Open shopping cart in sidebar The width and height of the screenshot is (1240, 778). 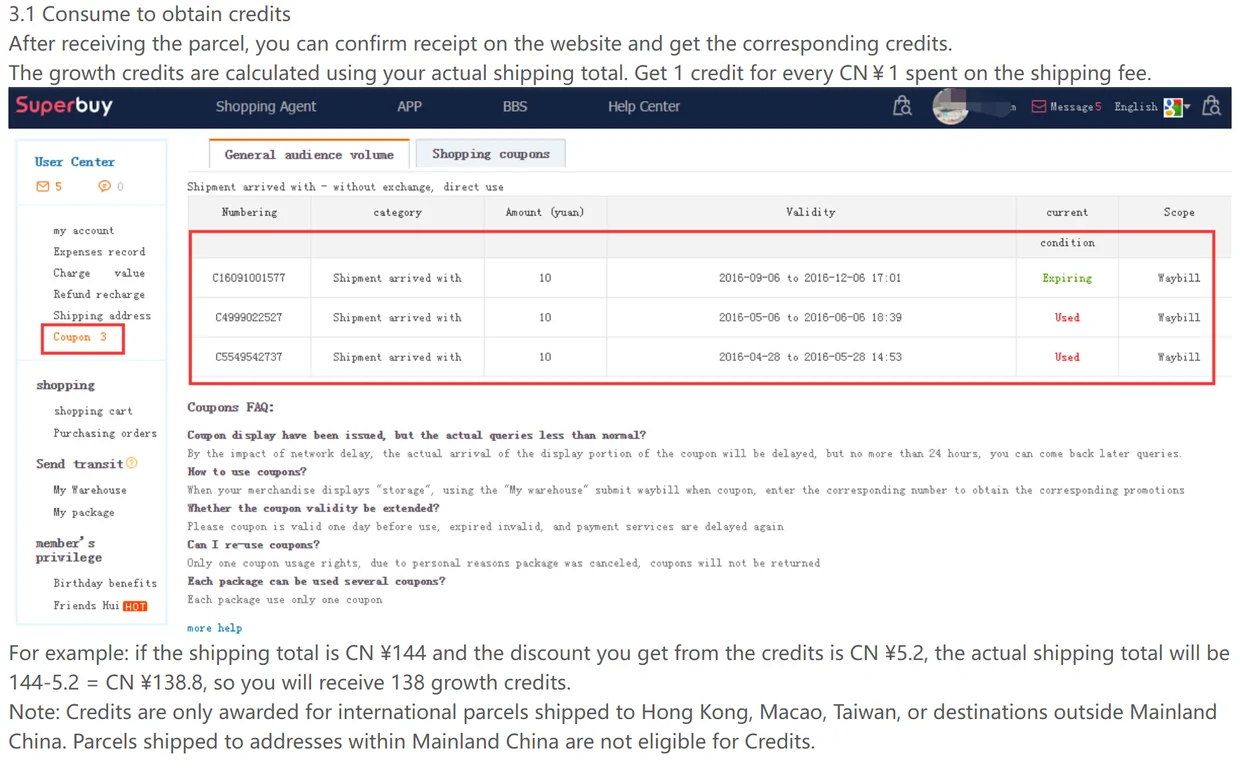(93, 411)
